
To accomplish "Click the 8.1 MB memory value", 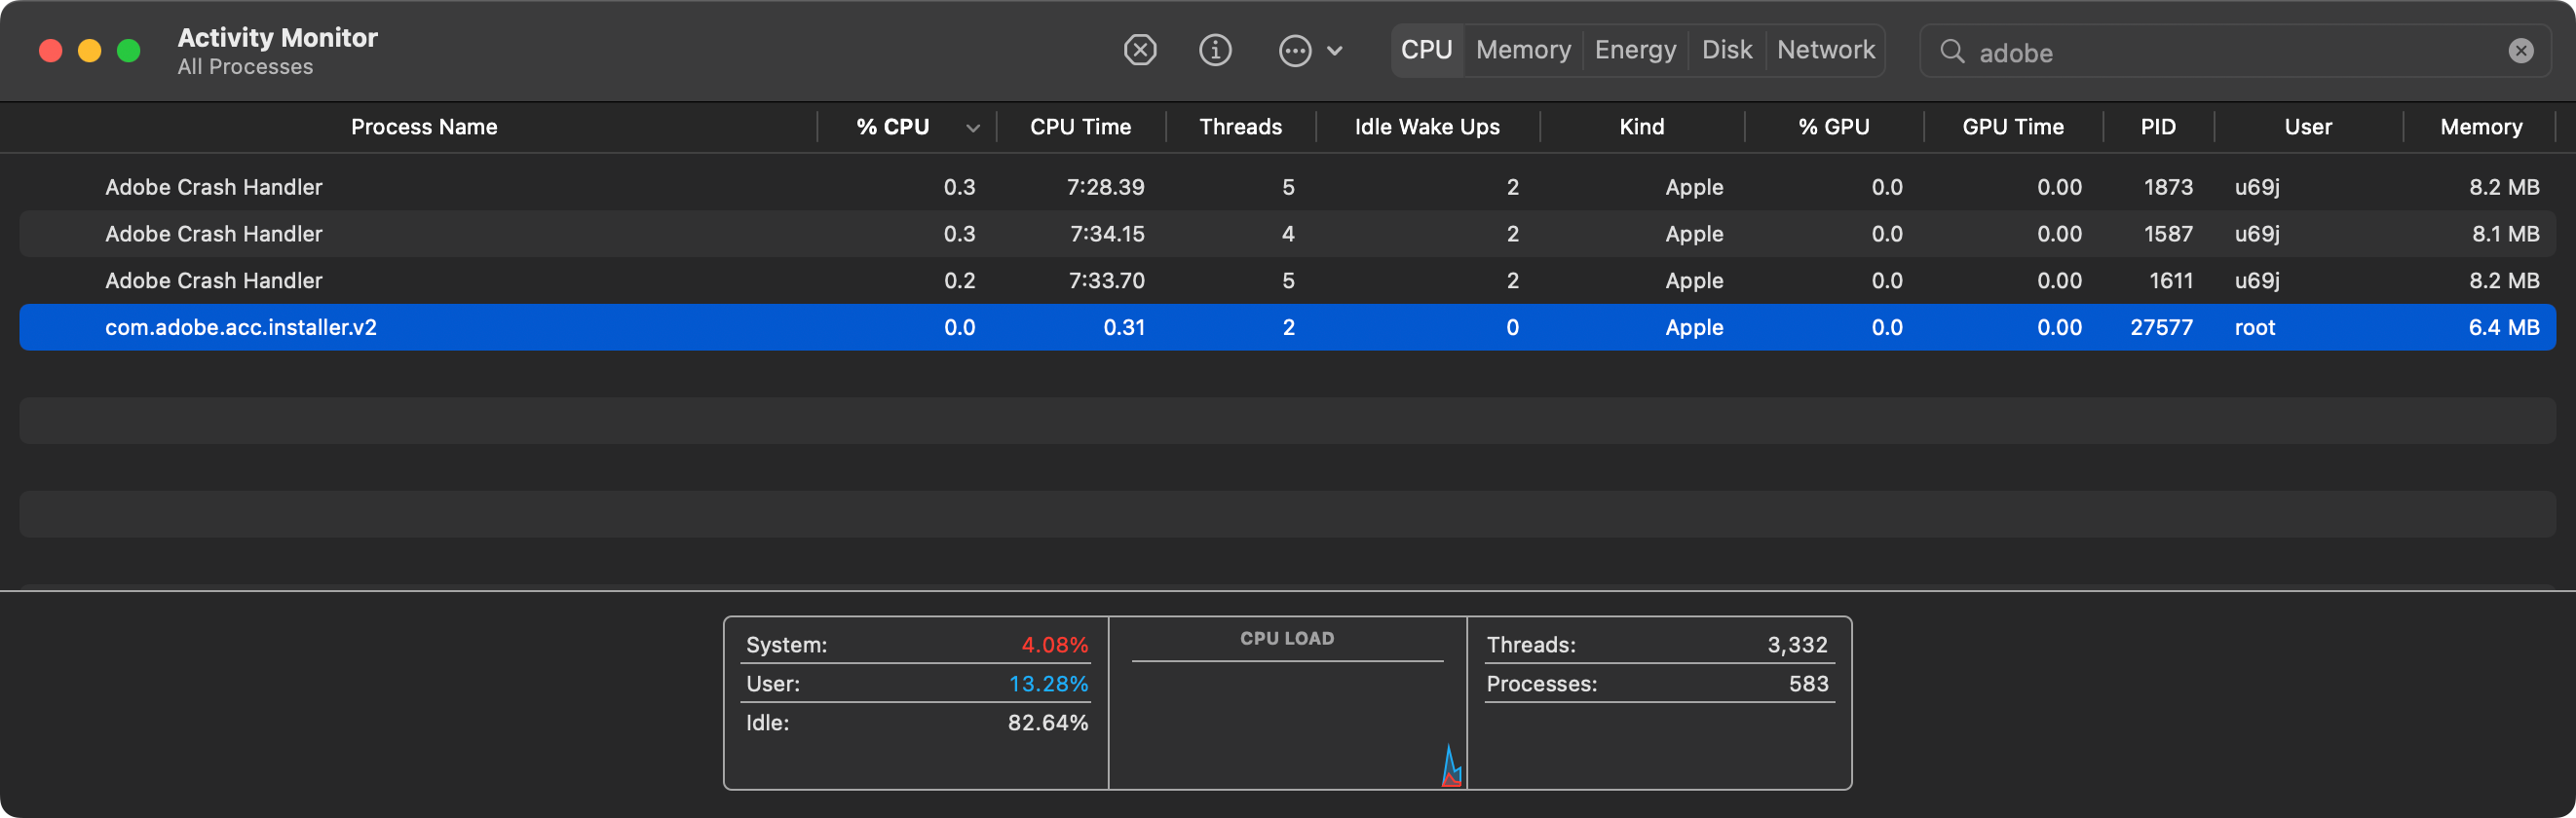I will coord(2505,234).
